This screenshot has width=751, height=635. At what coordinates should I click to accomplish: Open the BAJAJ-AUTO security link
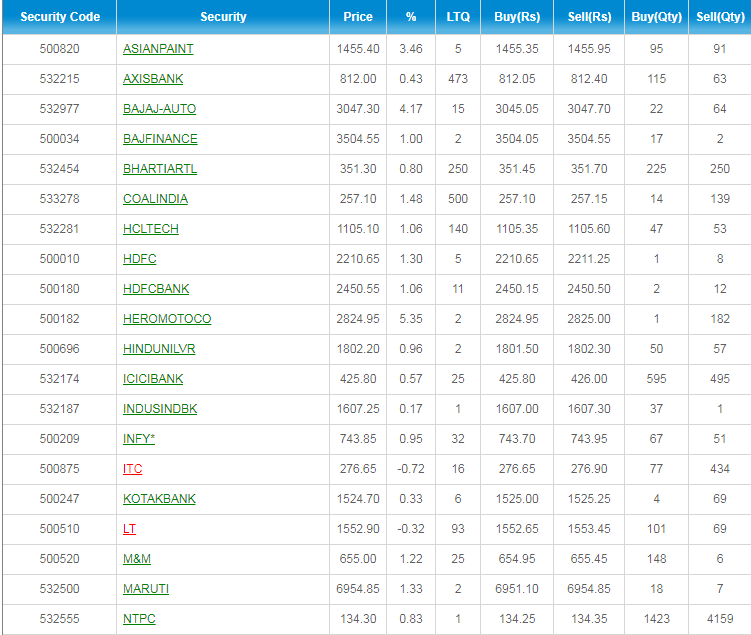(159, 109)
